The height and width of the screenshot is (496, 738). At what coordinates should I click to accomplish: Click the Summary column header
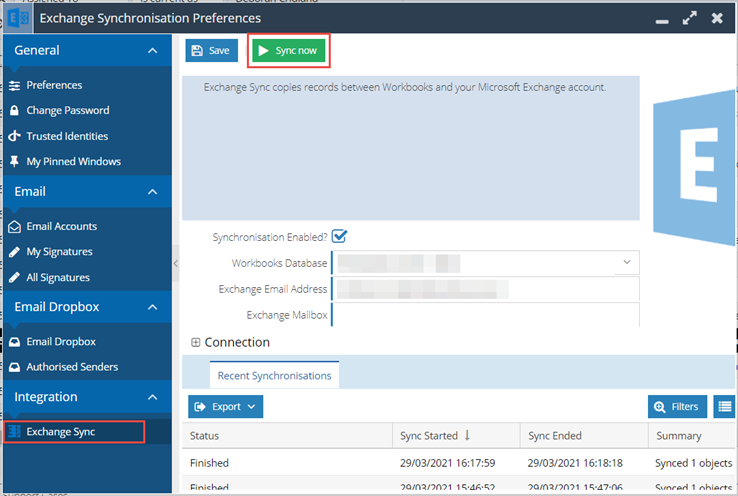(692, 436)
